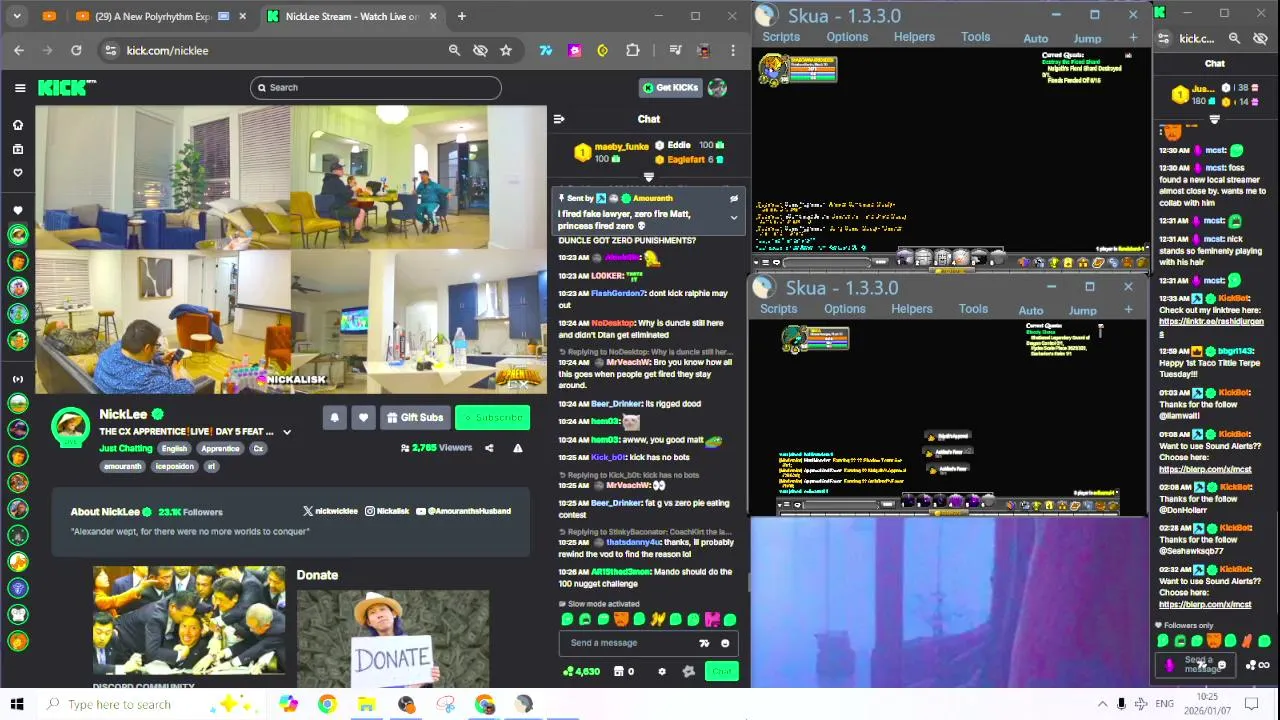Viewport: 1280px width, 720px height.
Task: Expand leaderboard arrow in right chat window
Action: pos(1214,119)
